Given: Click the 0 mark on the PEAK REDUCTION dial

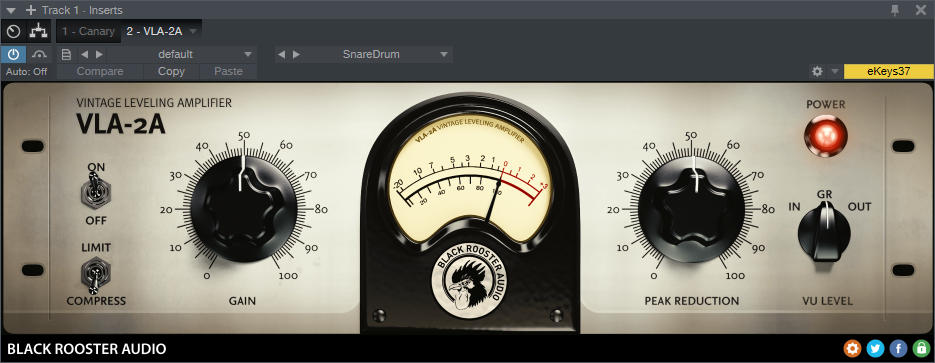Looking at the screenshot, I should (x=654, y=276).
